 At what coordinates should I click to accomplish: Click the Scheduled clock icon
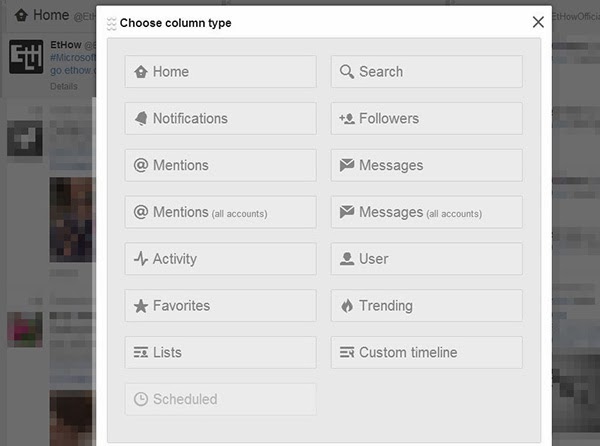point(141,399)
